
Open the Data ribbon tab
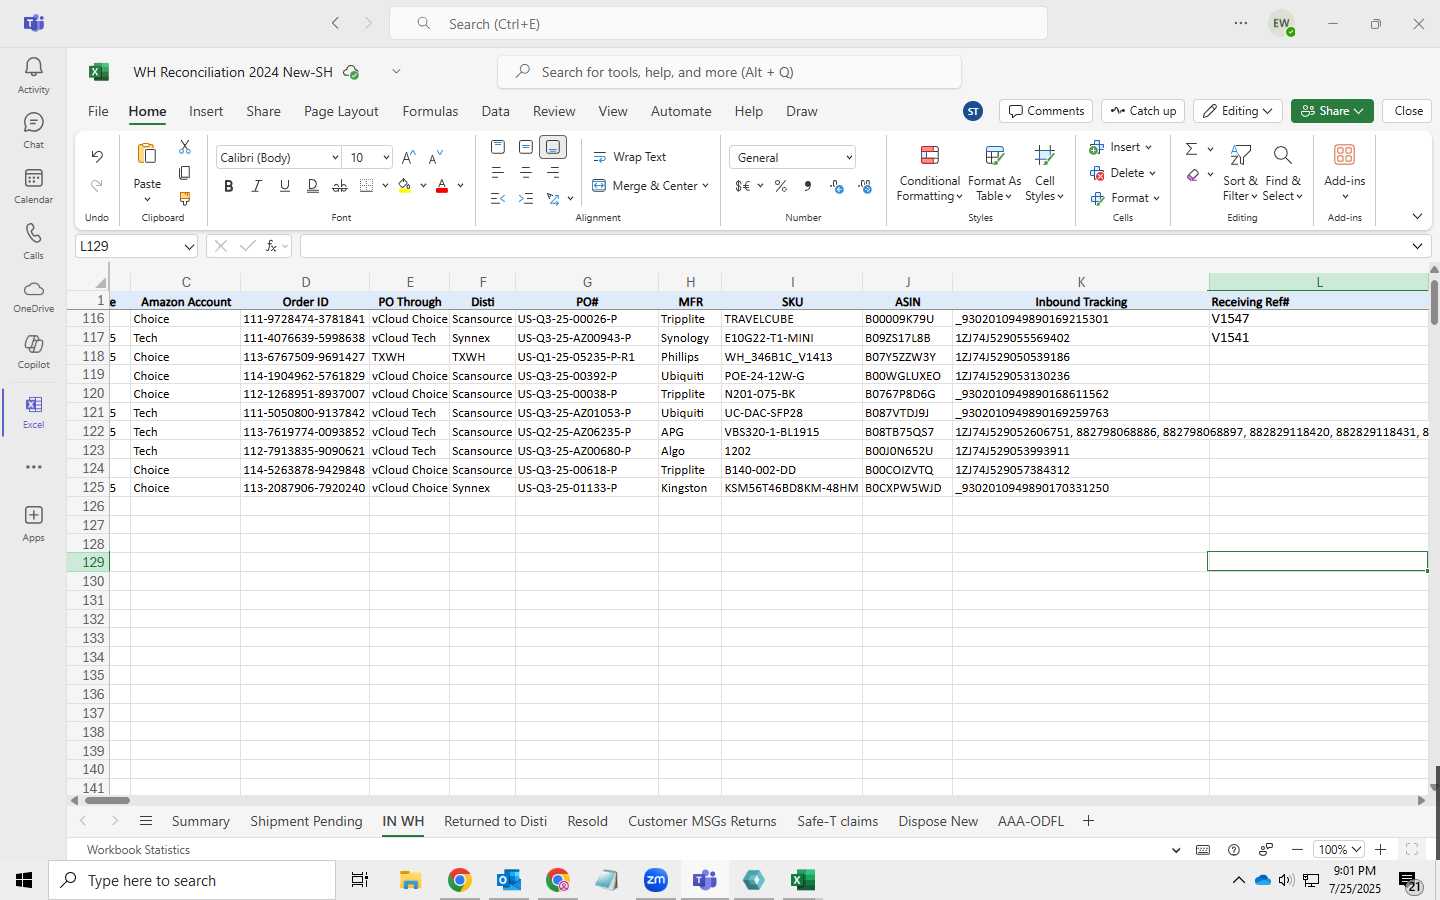[x=495, y=111]
